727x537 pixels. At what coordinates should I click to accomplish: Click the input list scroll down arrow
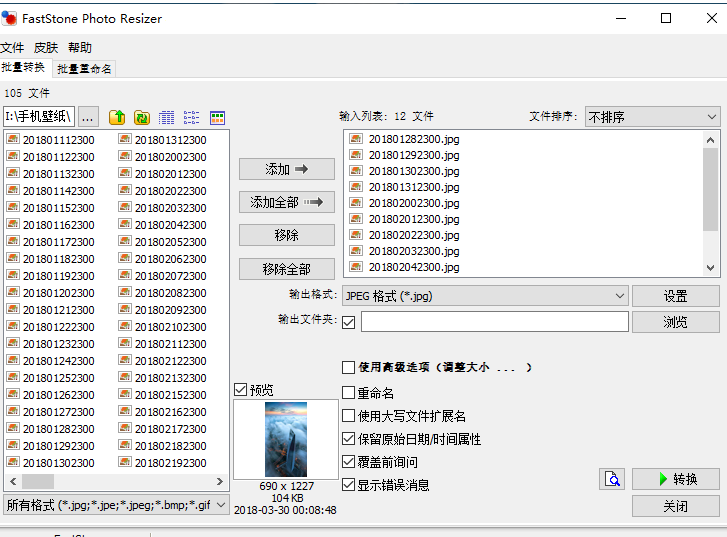tap(710, 268)
